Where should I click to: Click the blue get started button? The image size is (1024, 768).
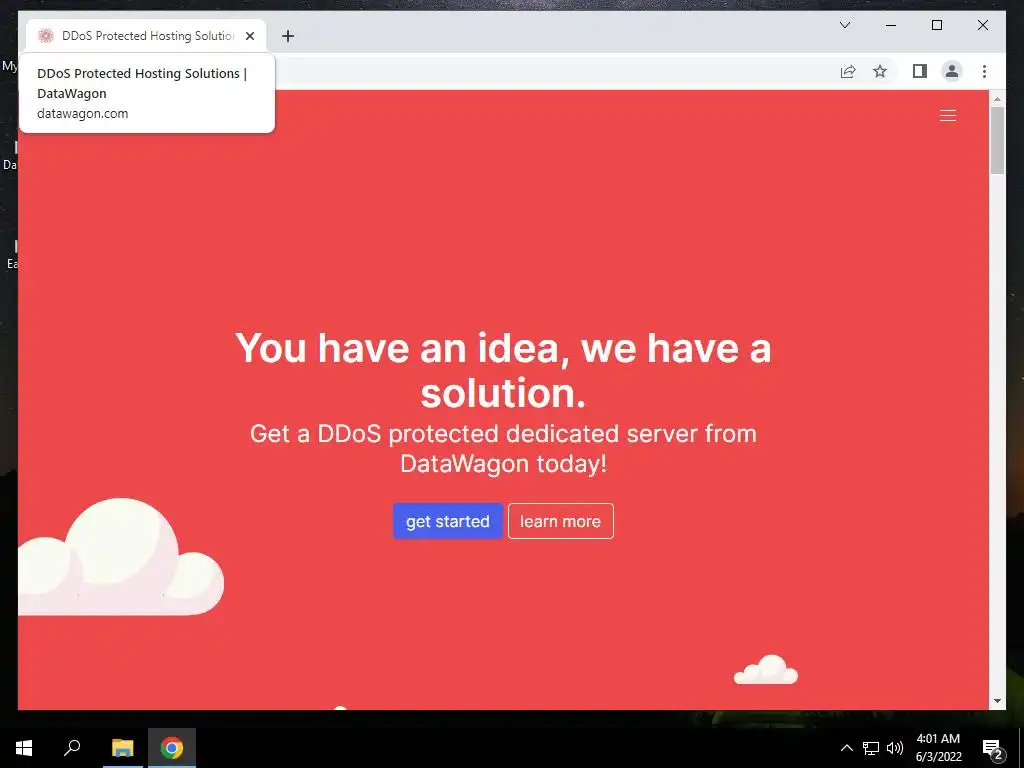[447, 521]
